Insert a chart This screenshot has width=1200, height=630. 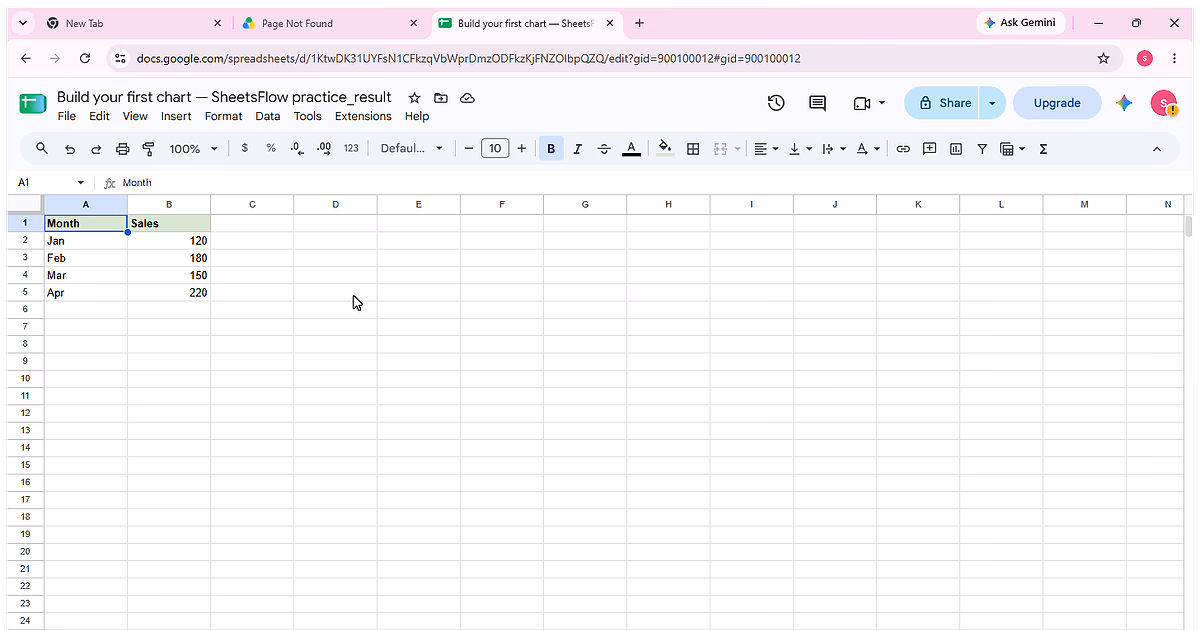(956, 148)
